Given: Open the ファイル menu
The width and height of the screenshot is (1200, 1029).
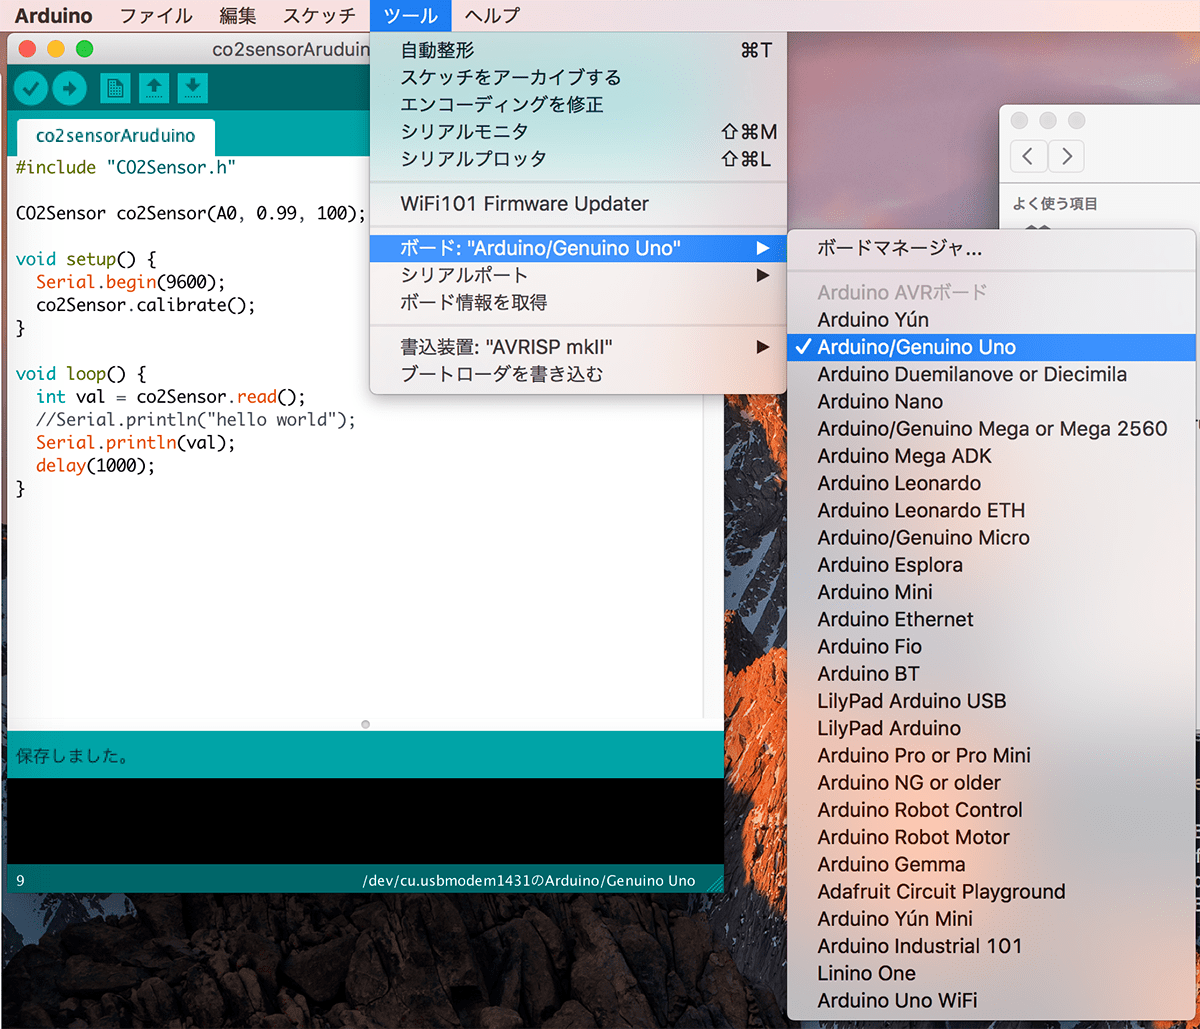Looking at the screenshot, I should click(156, 16).
